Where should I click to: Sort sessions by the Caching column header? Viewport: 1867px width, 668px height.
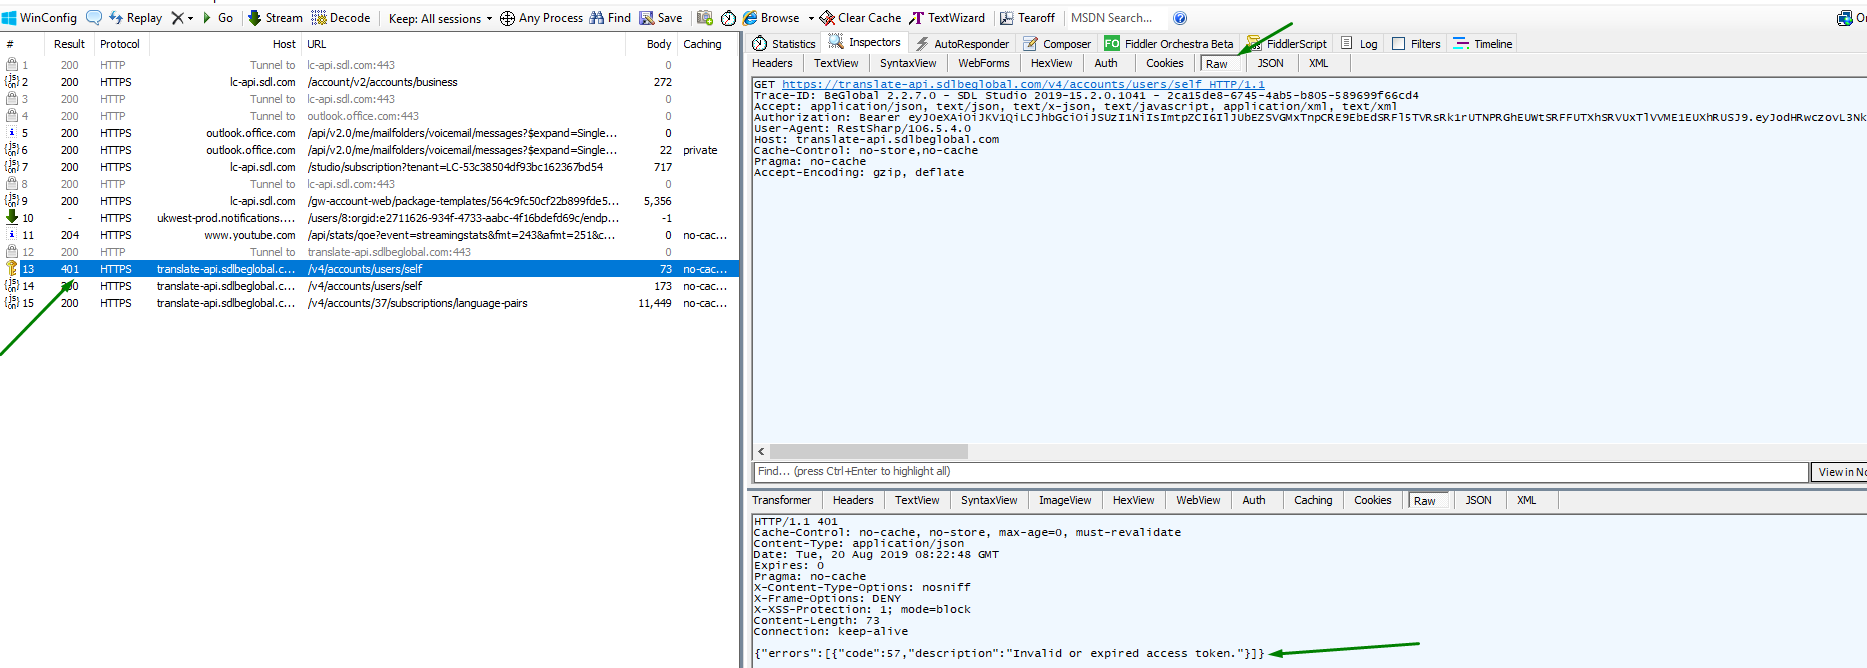click(707, 44)
